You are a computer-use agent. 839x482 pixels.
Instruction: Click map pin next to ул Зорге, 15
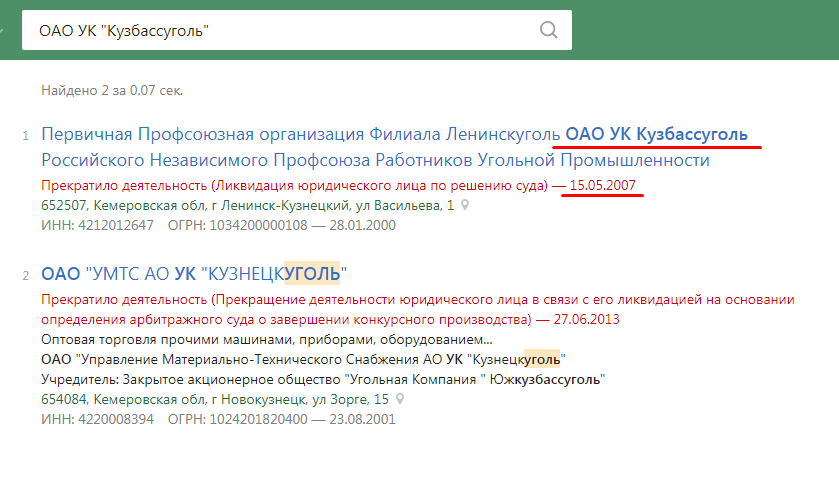coord(400,399)
